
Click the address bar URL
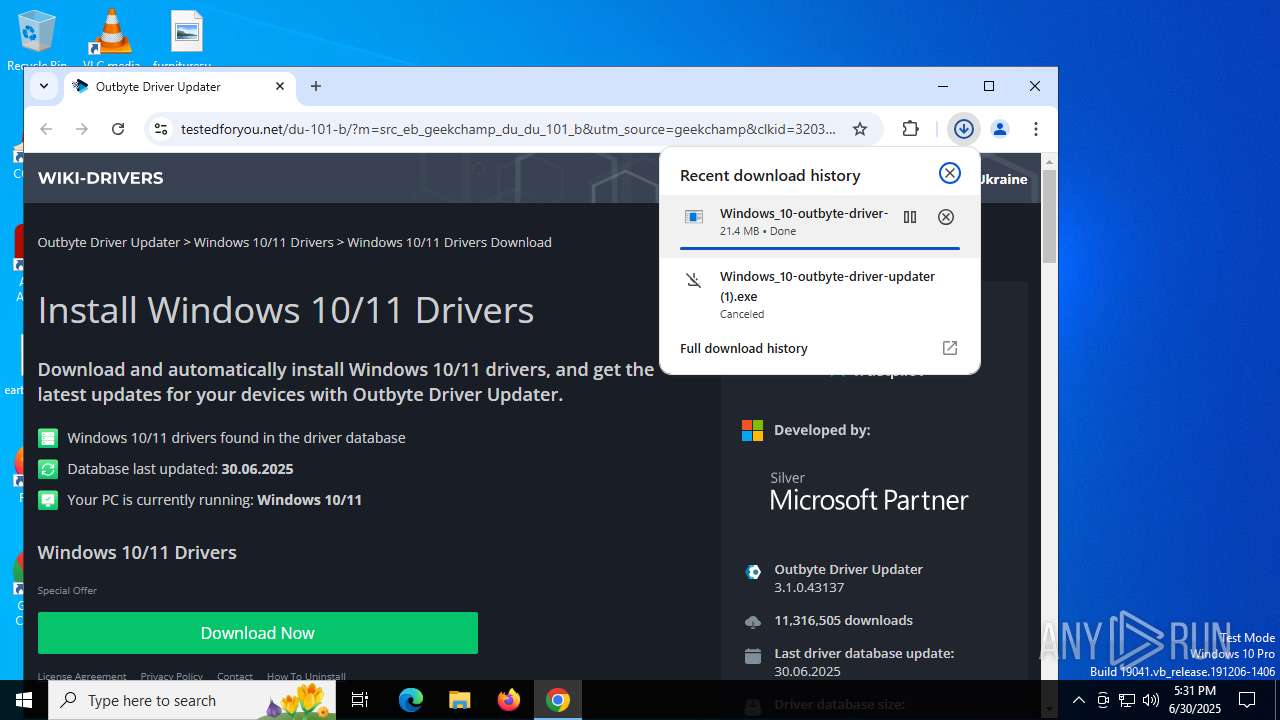point(508,129)
